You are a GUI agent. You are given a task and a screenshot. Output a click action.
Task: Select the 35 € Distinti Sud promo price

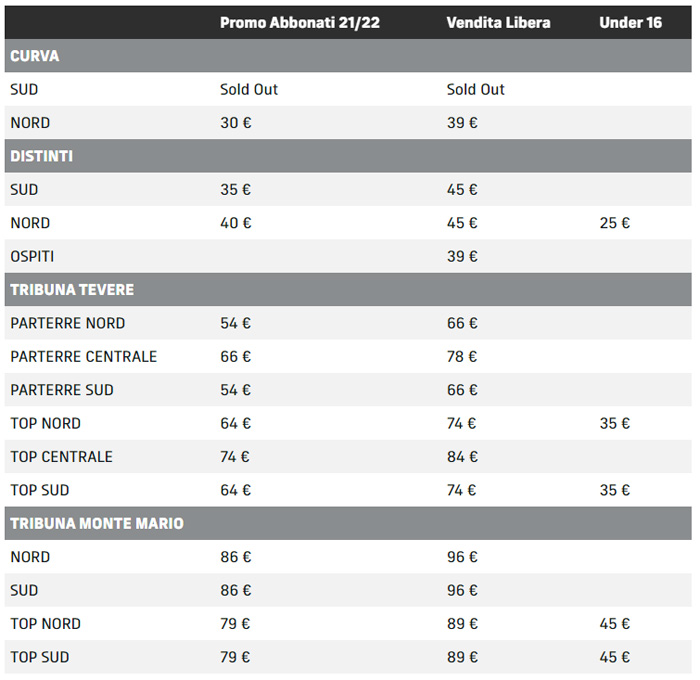[235, 189]
